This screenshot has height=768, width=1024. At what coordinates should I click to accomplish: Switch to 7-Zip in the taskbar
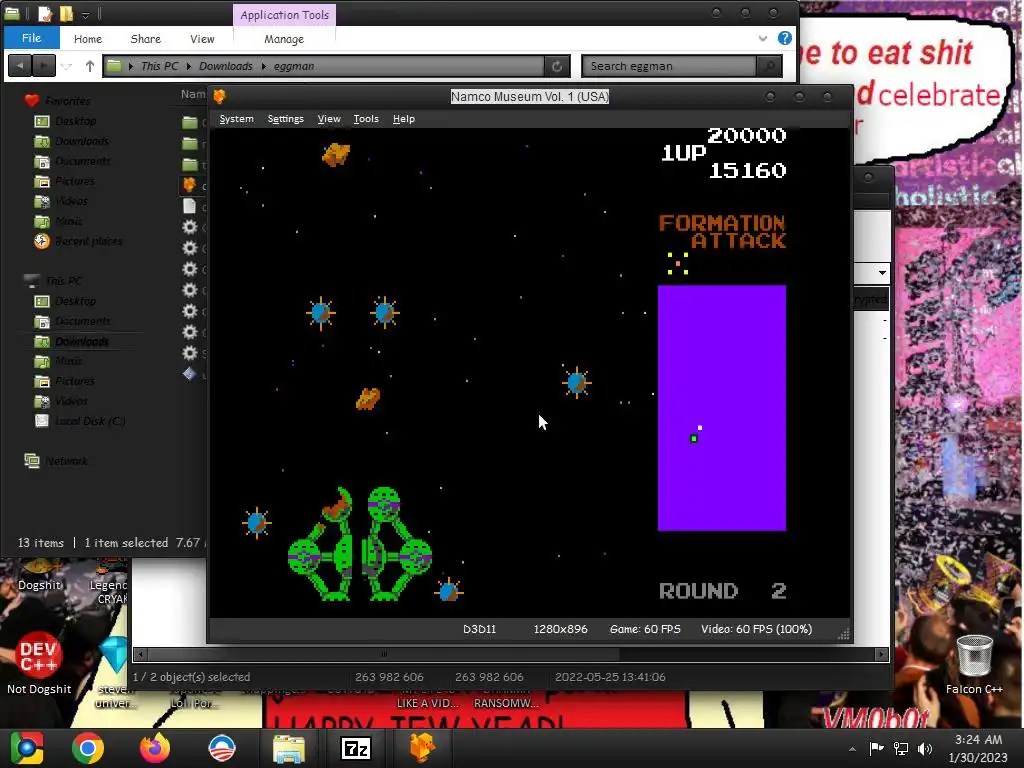[x=356, y=749]
